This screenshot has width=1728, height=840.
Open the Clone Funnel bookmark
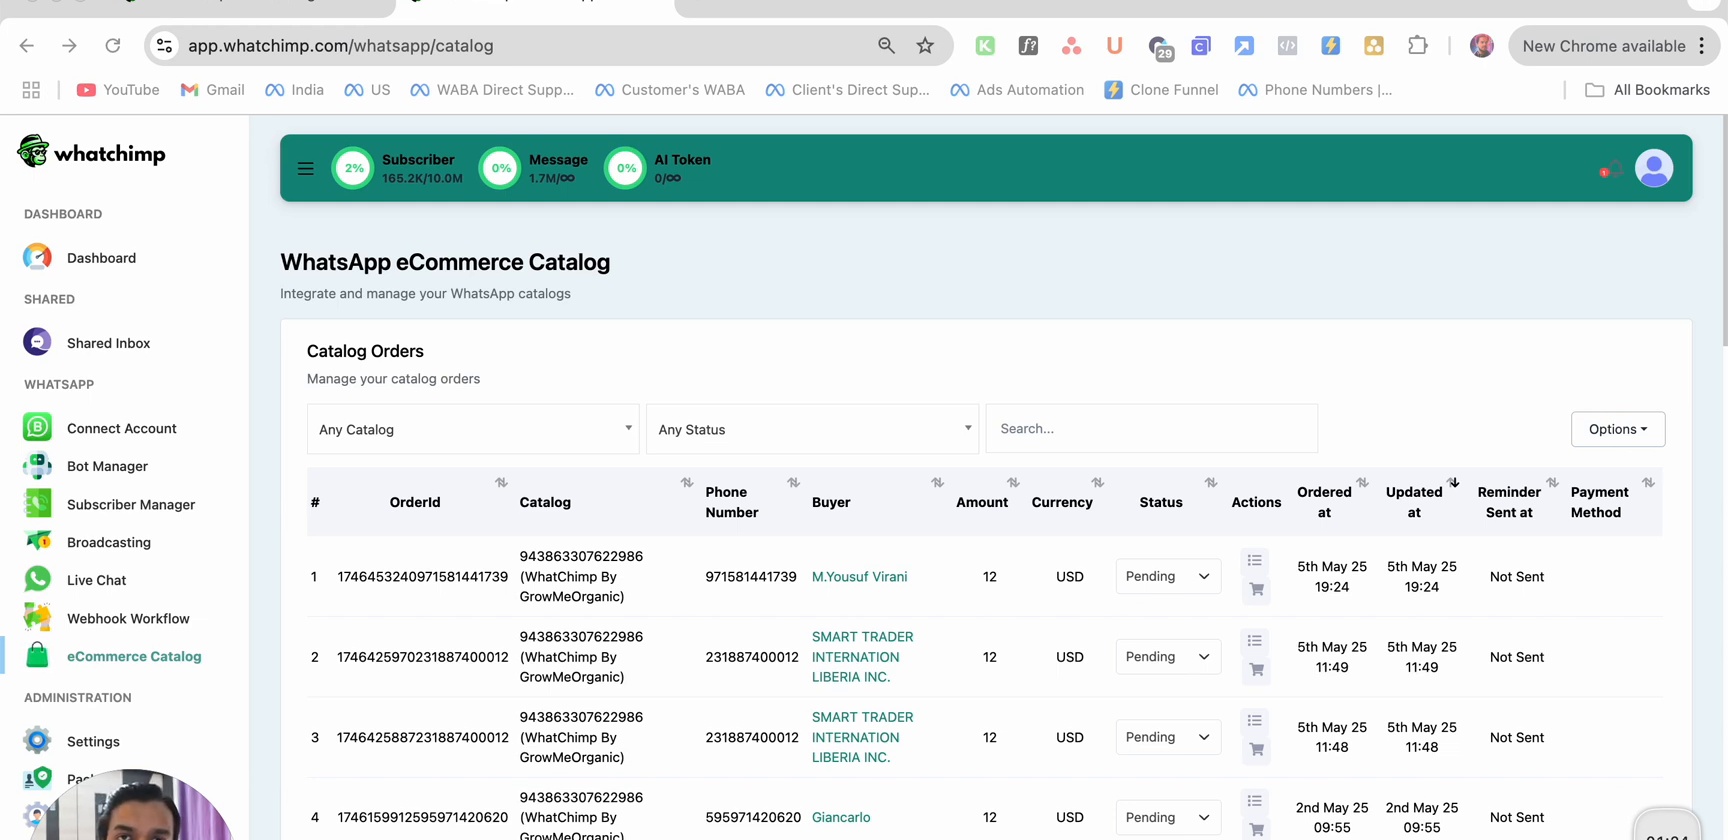coord(1161,90)
